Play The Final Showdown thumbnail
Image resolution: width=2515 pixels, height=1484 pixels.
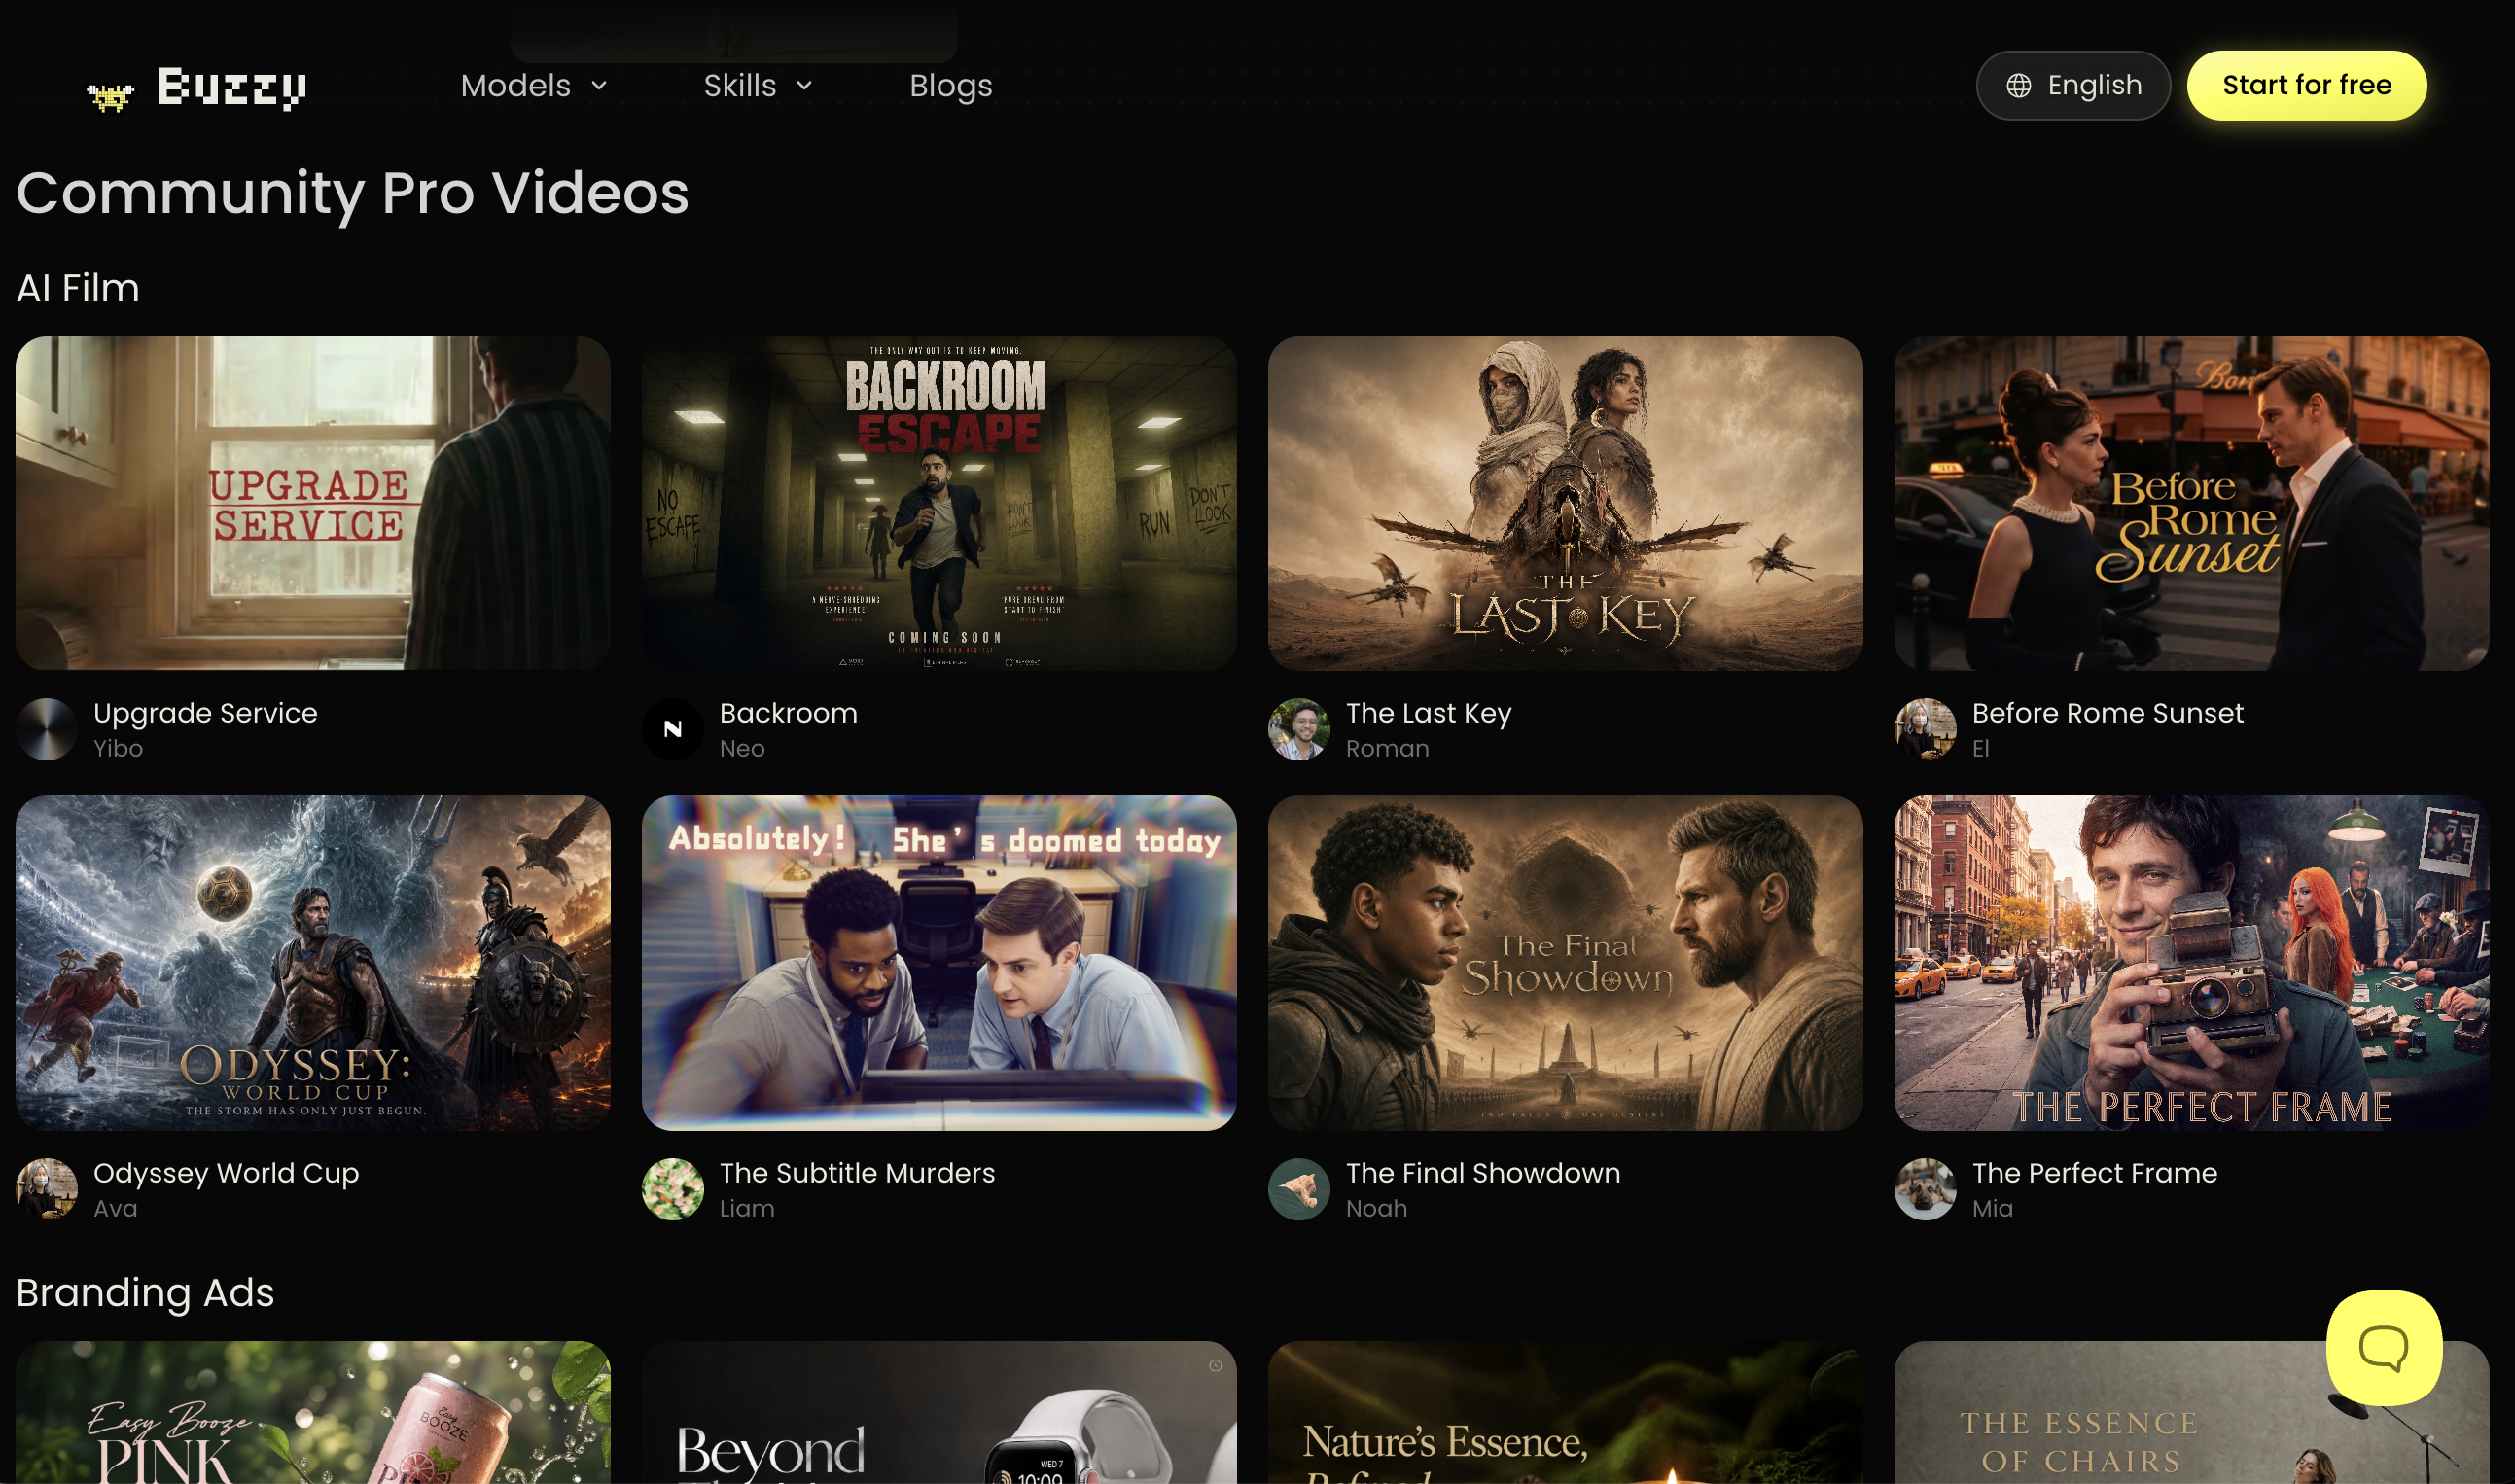coord(1565,963)
